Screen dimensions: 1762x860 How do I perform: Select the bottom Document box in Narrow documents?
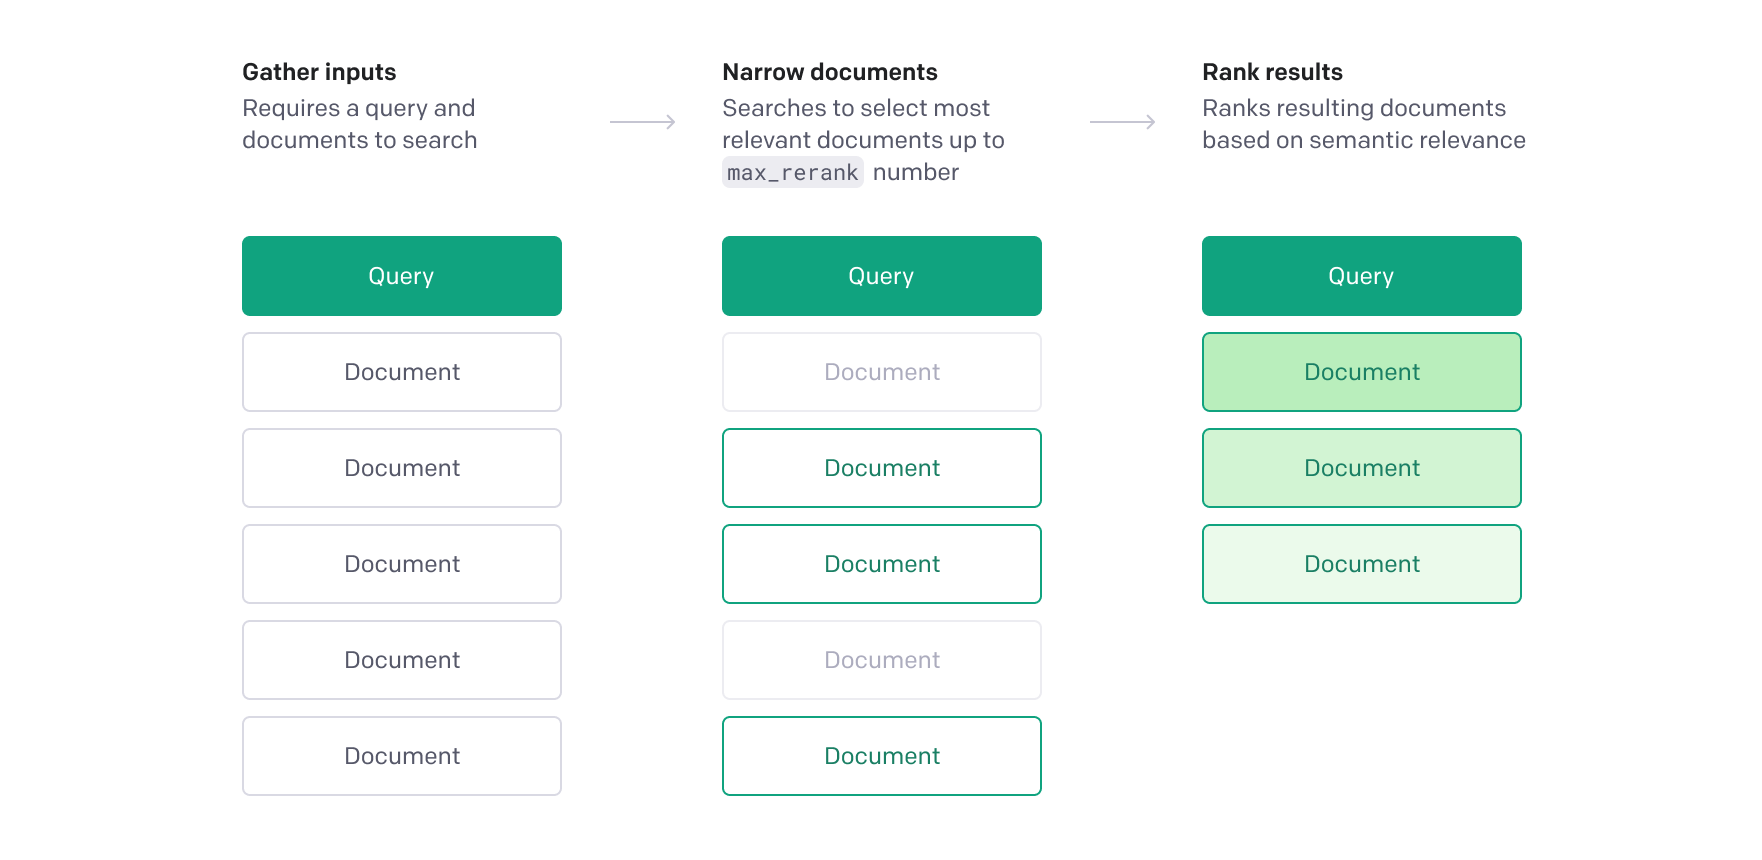pyautogui.click(x=881, y=756)
